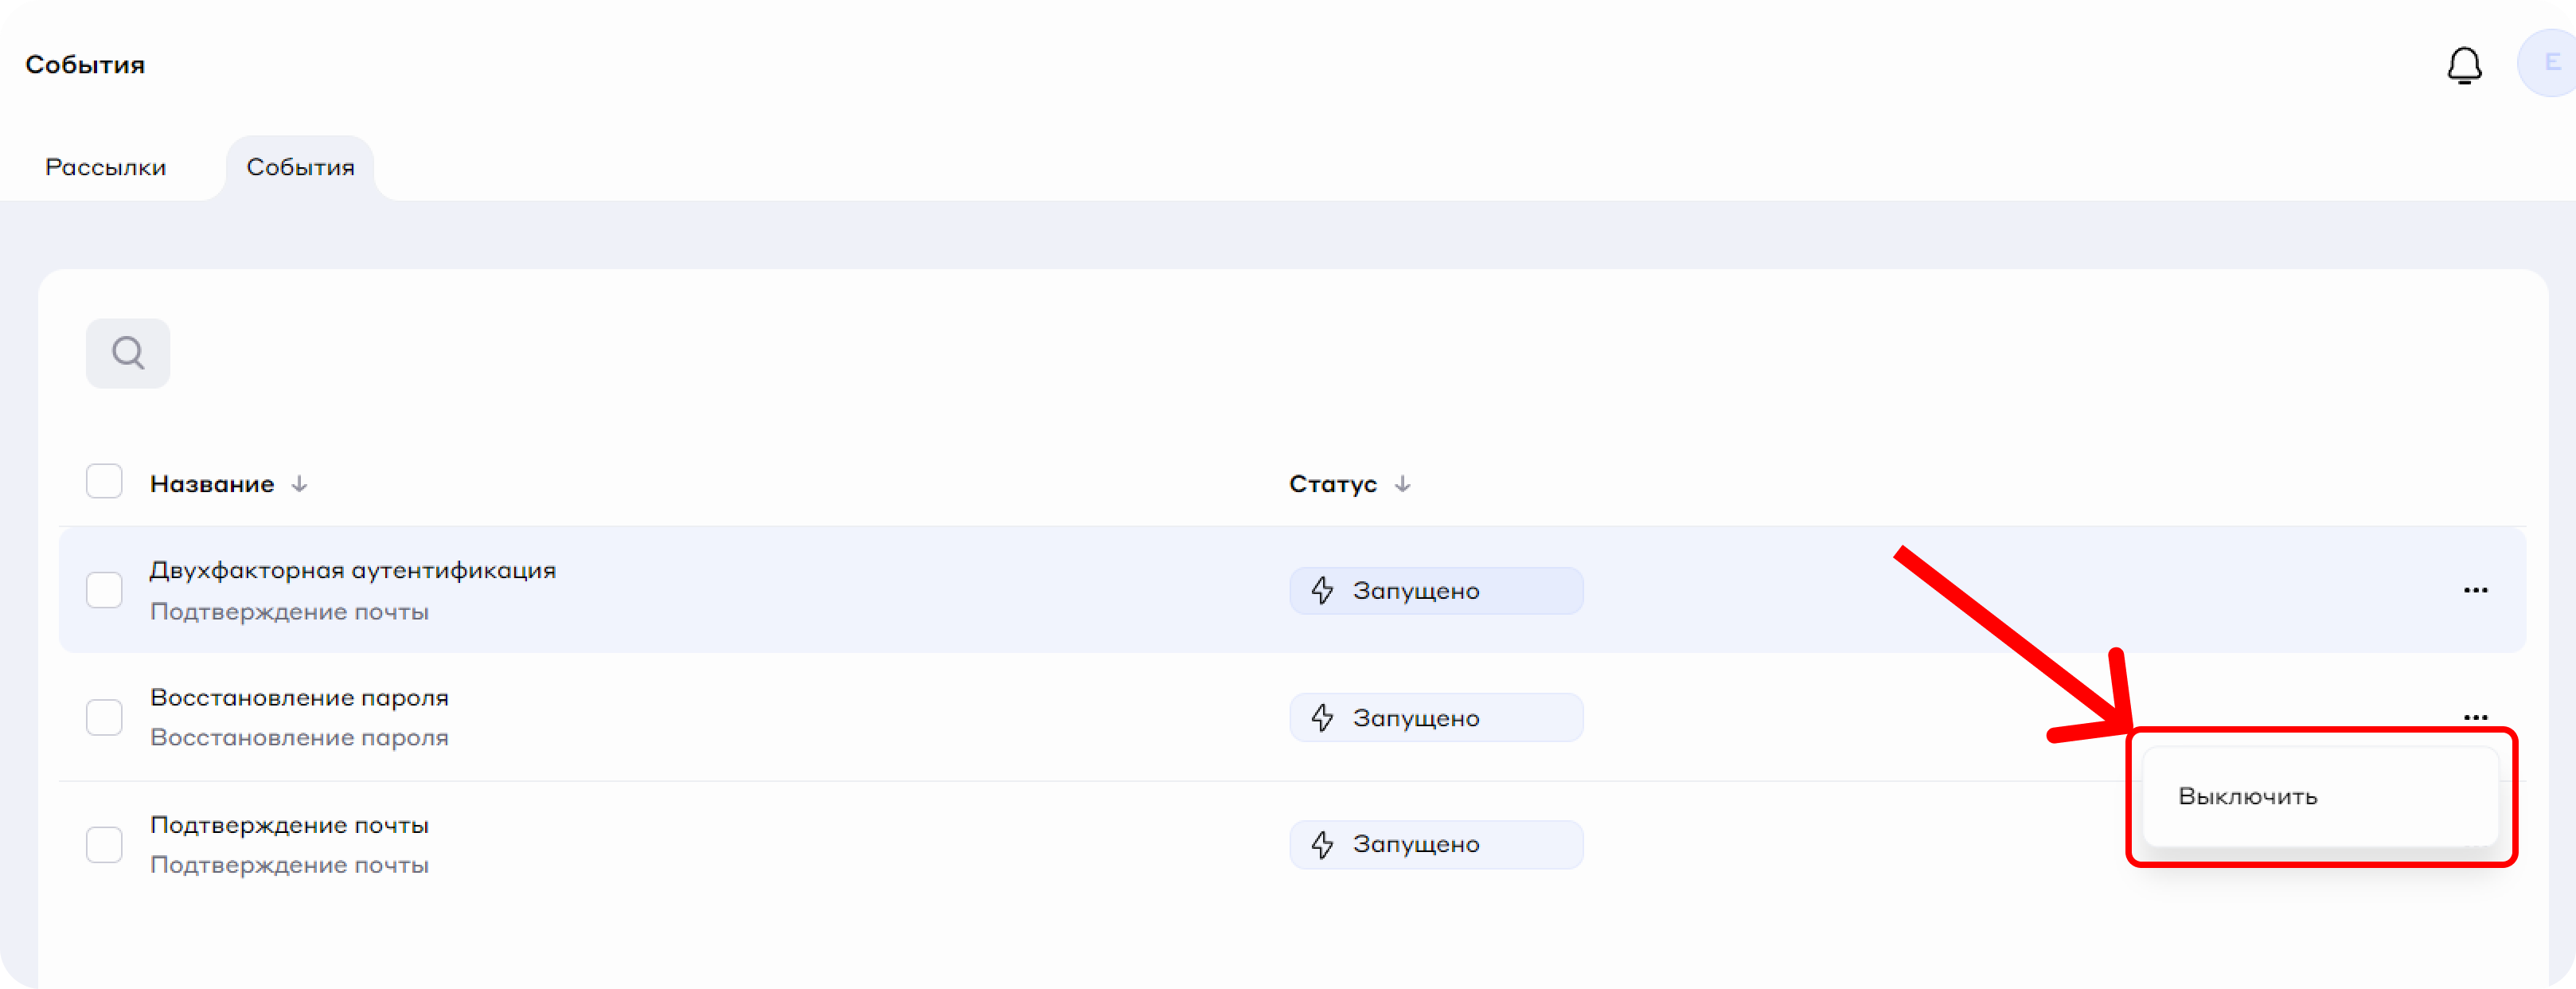The height and width of the screenshot is (989, 2576).
Task: Check the Двухфакторная аутентификация row checkbox
Action: [x=104, y=590]
